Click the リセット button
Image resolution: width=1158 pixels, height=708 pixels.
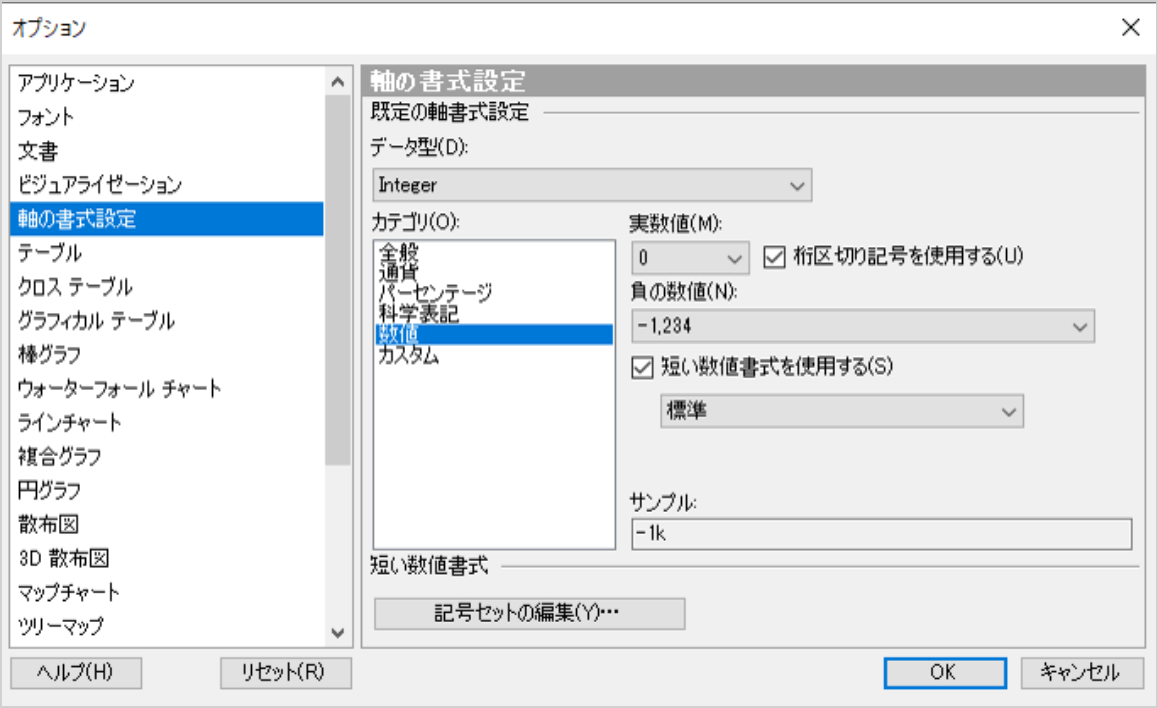286,673
